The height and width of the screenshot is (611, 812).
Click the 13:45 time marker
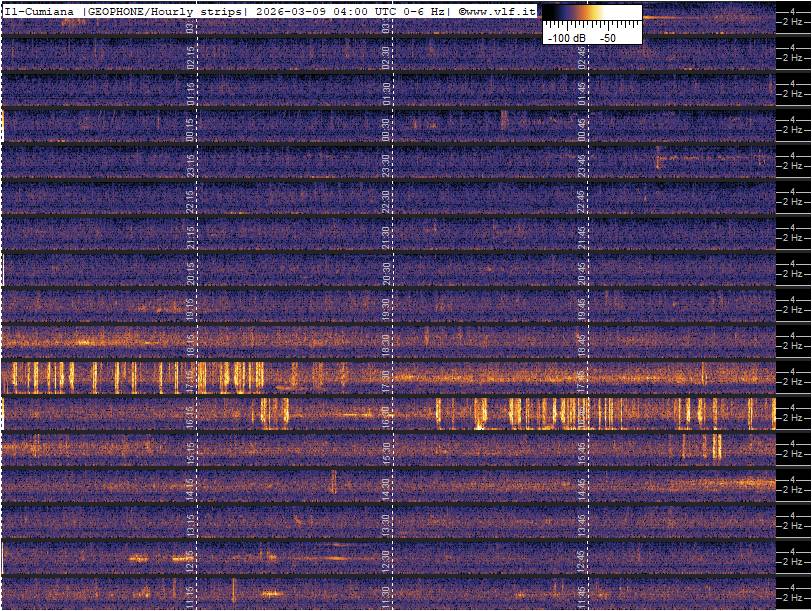click(582, 524)
